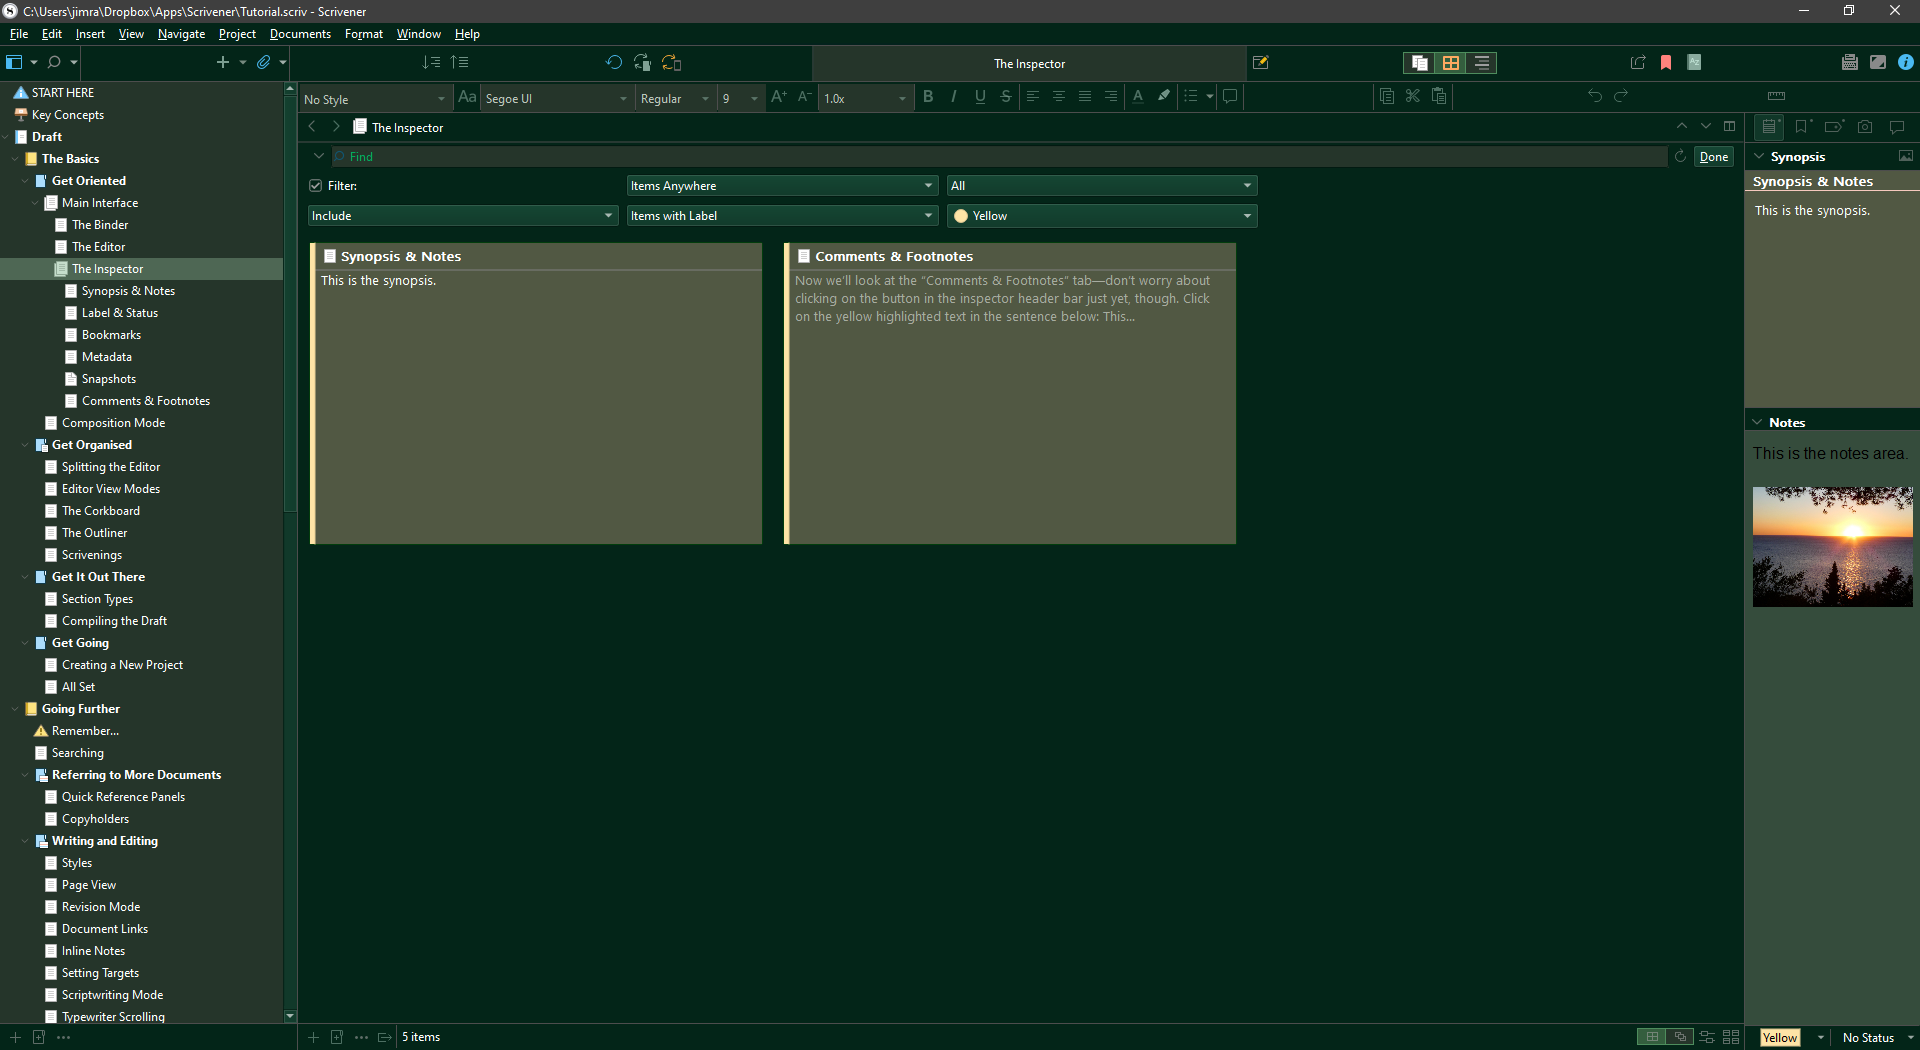This screenshot has height=1050, width=1920.
Task: Click the Share export icon
Action: click(x=1638, y=62)
